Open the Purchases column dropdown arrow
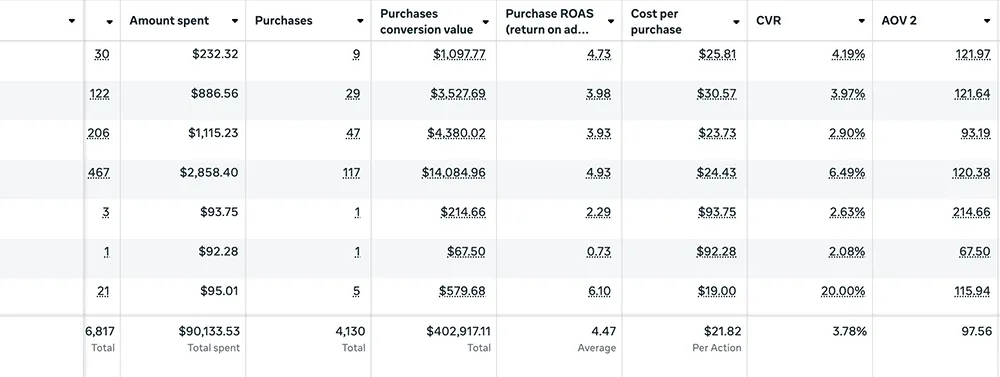1000x377 pixels. 360,21
